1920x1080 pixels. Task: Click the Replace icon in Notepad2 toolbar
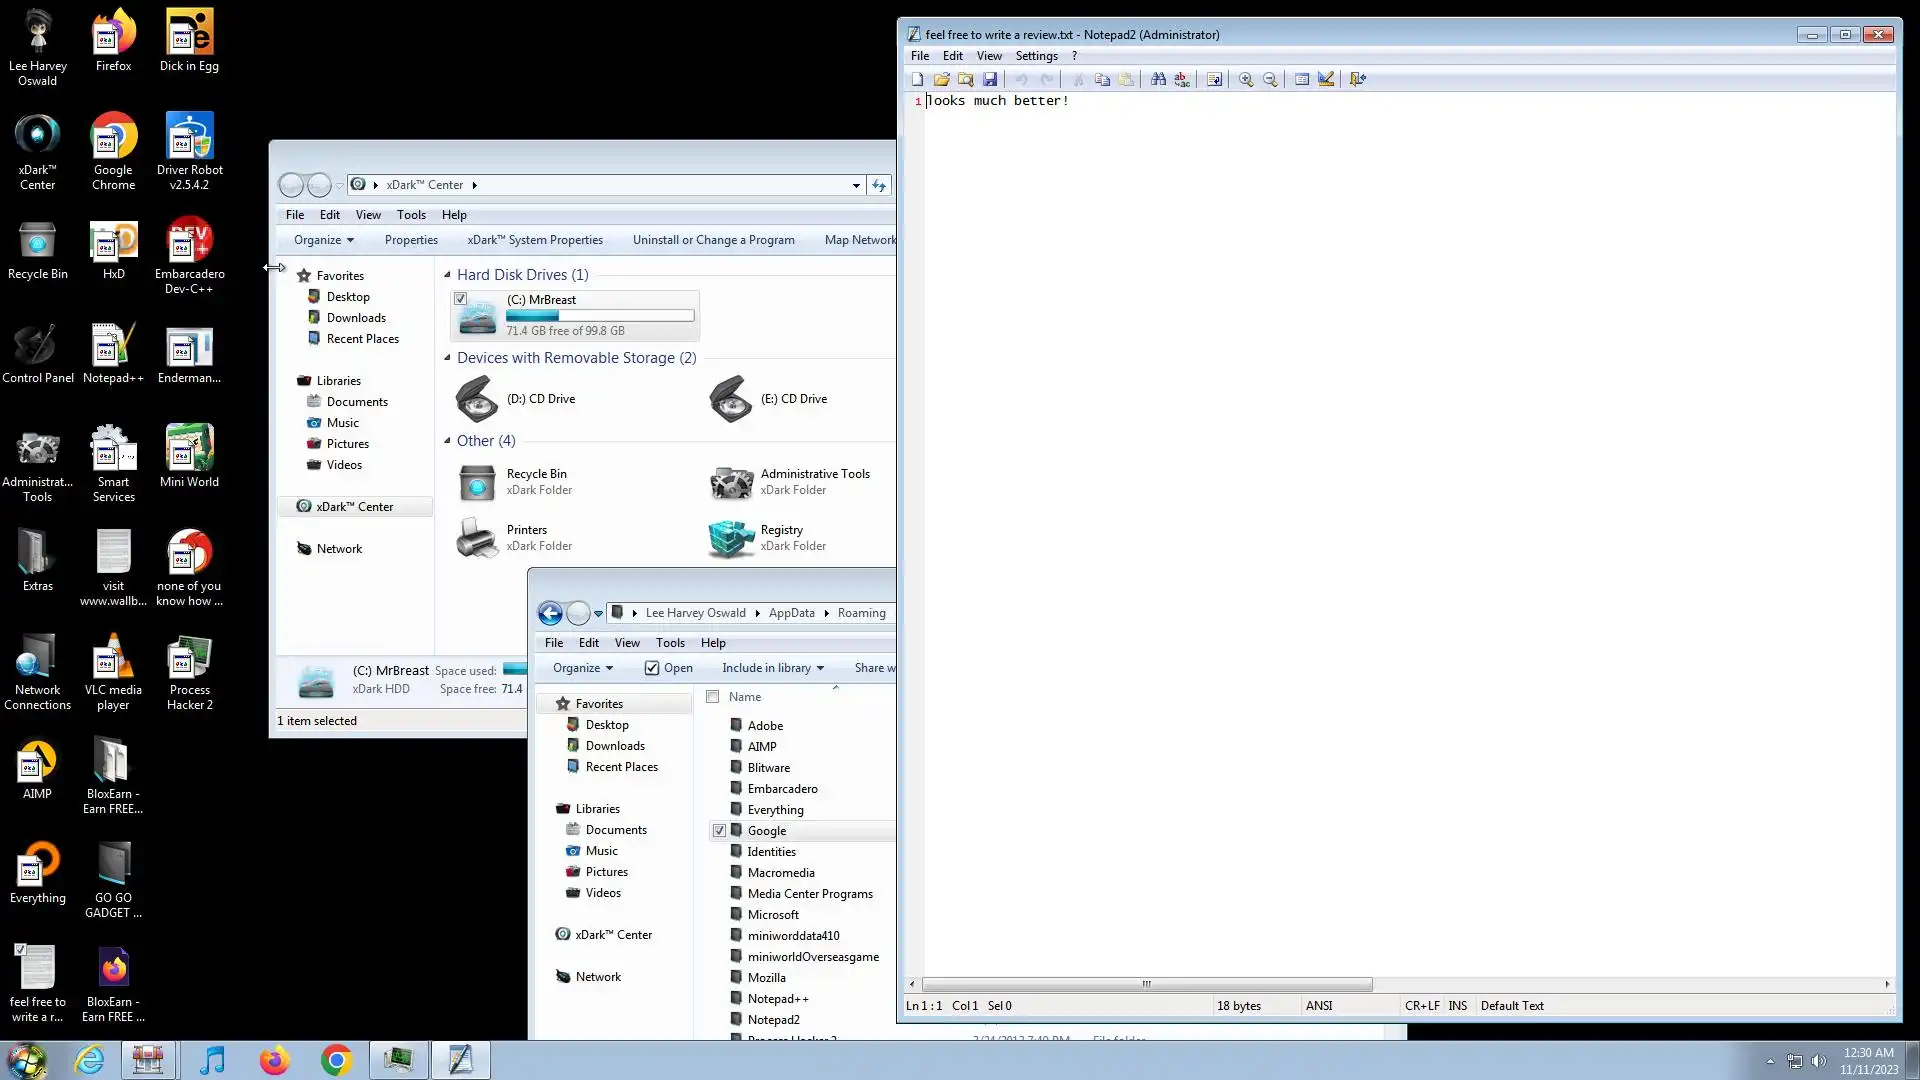[1182, 79]
